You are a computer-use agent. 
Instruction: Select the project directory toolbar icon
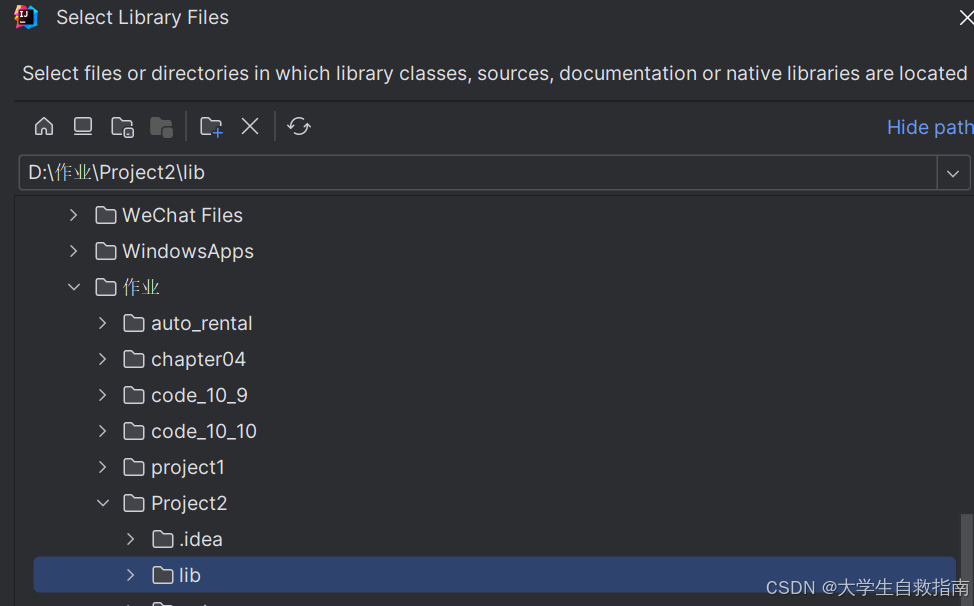[x=122, y=127]
